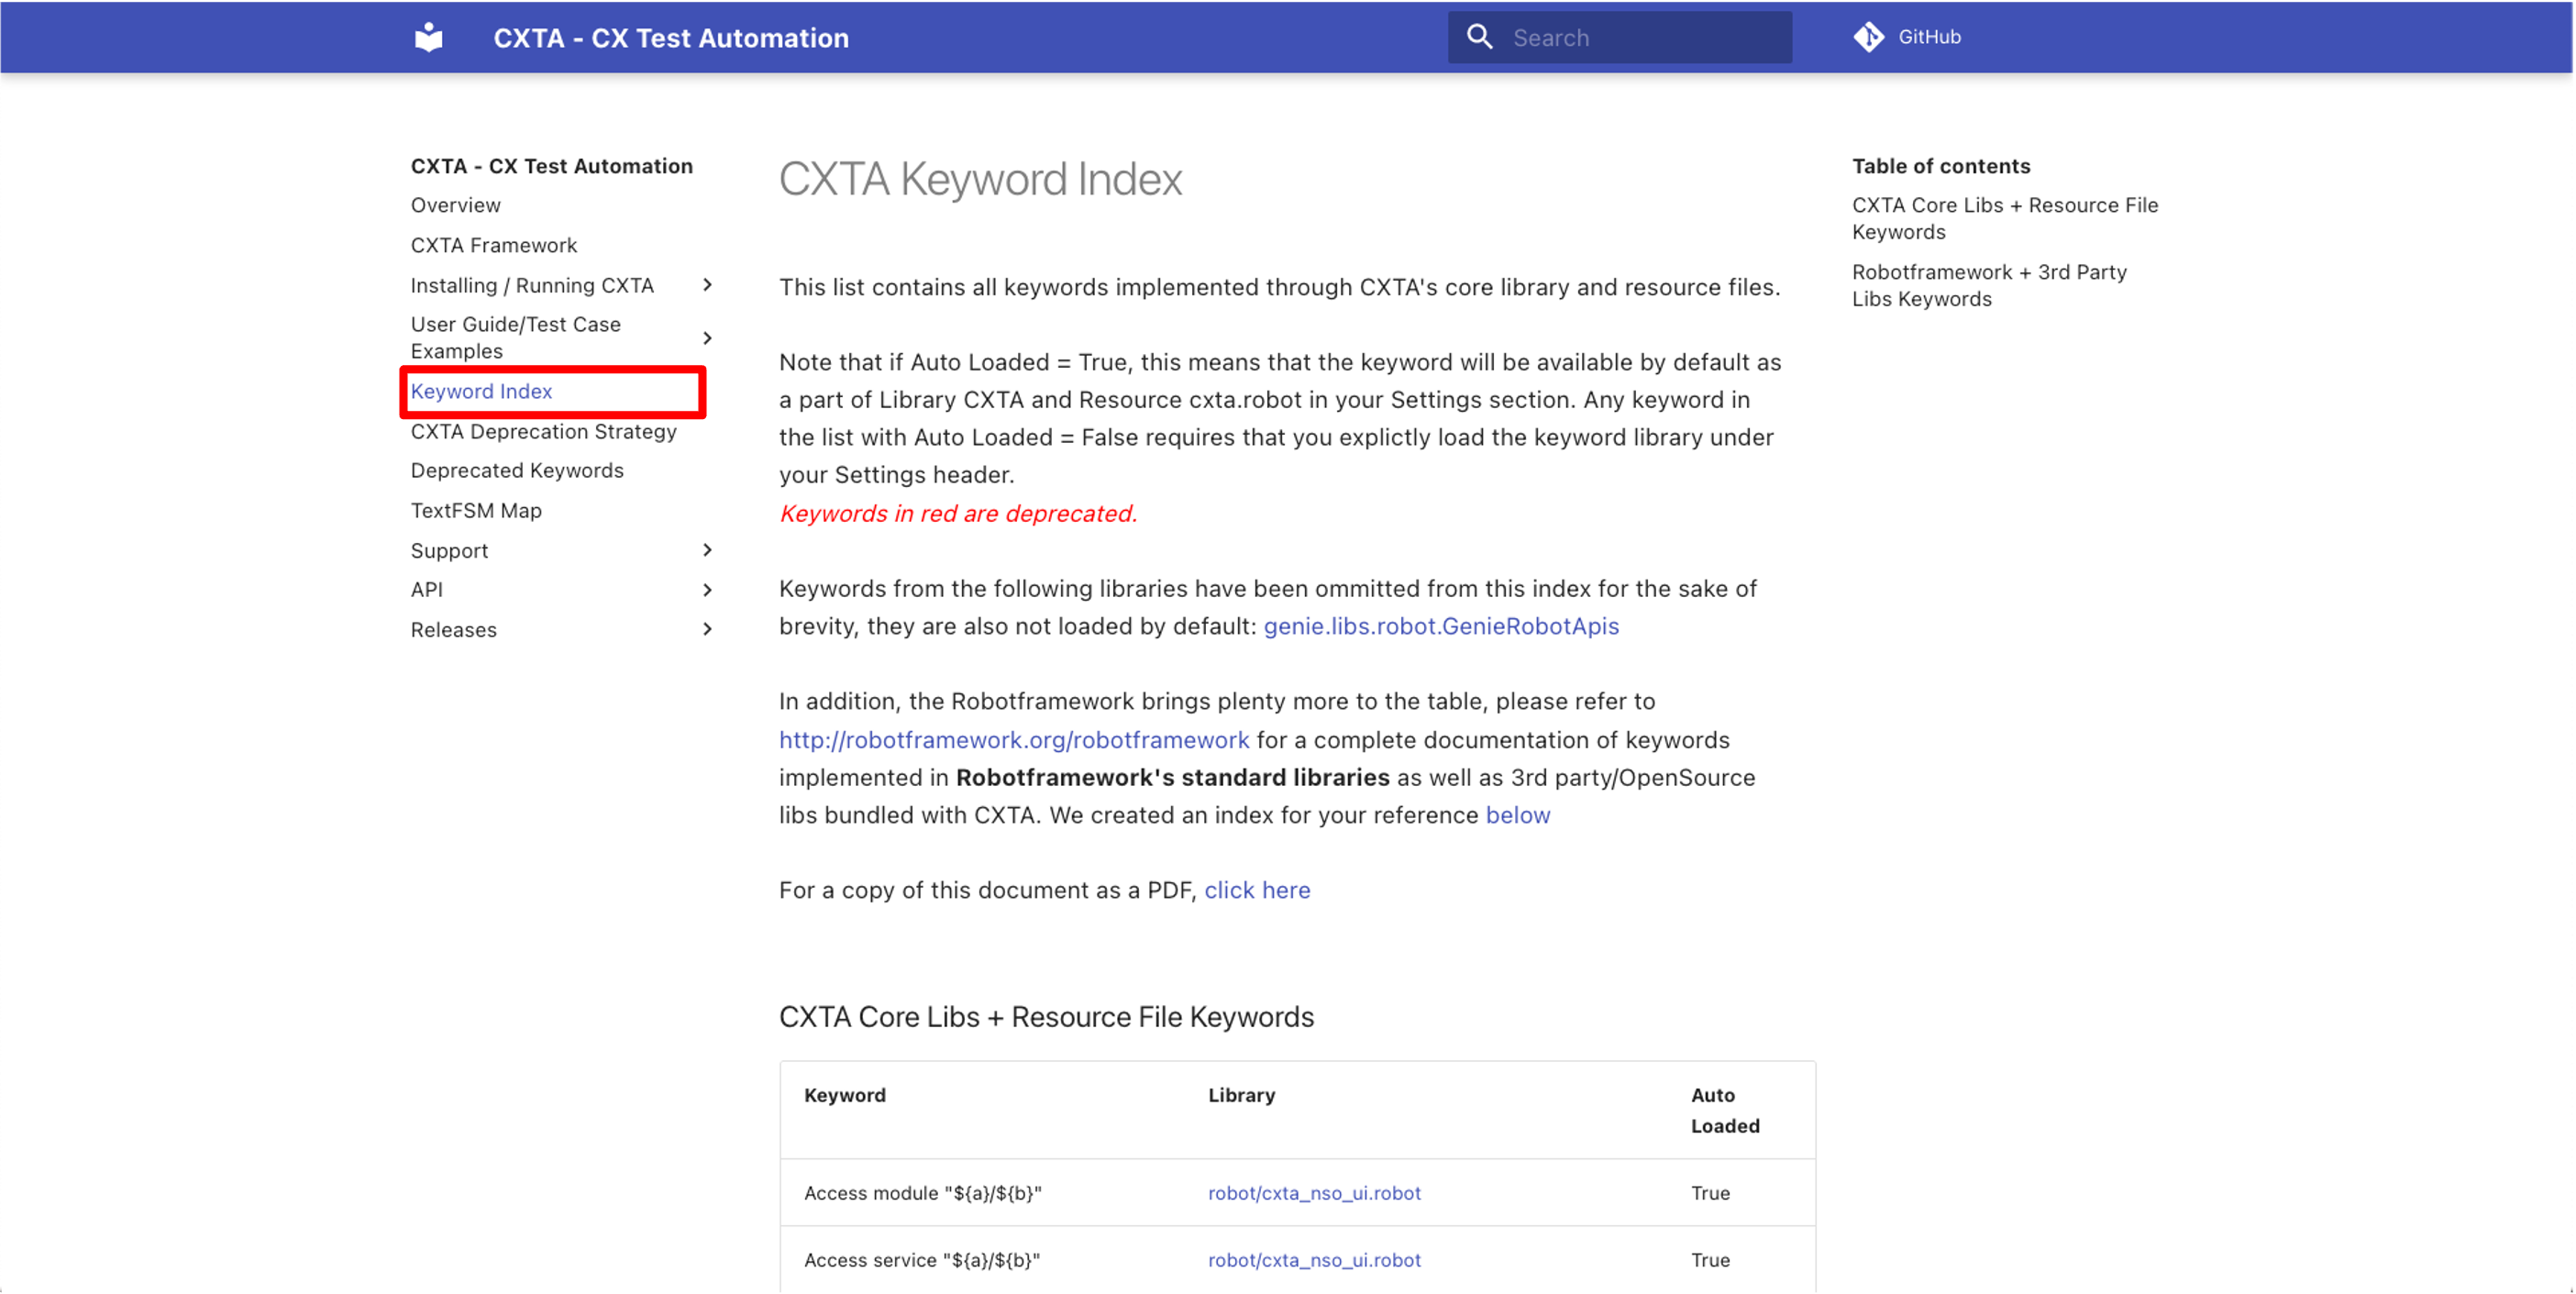Expand the Support section chevron
This screenshot has height=1294, width=2576.
[707, 550]
